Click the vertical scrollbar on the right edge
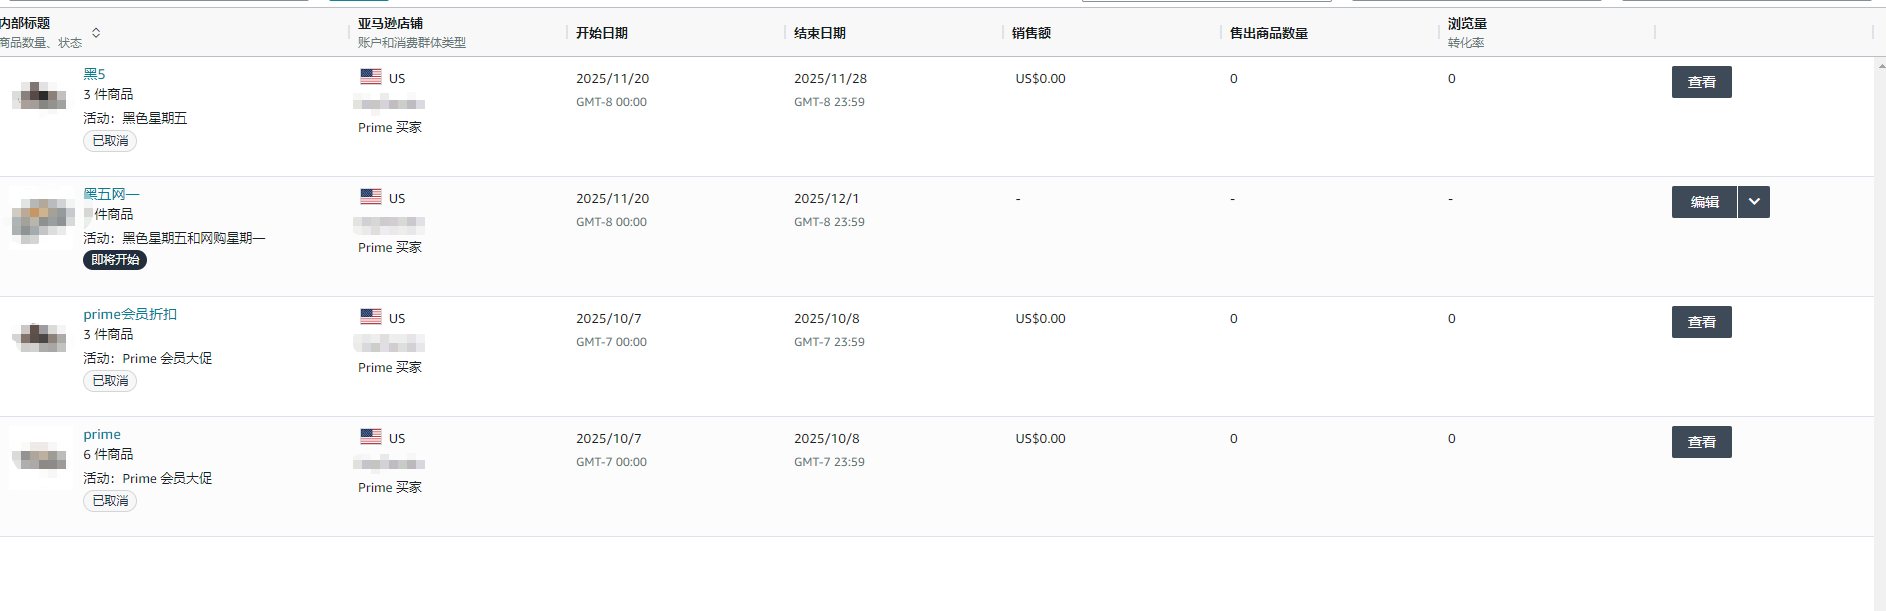Viewport: 1886px width, 611px height. pyautogui.click(x=1880, y=300)
